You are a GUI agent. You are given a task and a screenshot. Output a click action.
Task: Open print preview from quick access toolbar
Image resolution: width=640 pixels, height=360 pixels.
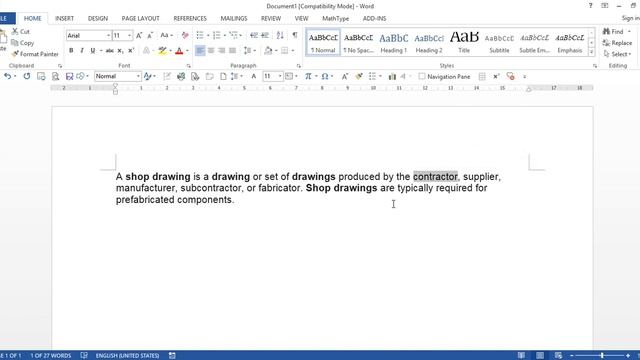pyautogui.click(x=55, y=76)
